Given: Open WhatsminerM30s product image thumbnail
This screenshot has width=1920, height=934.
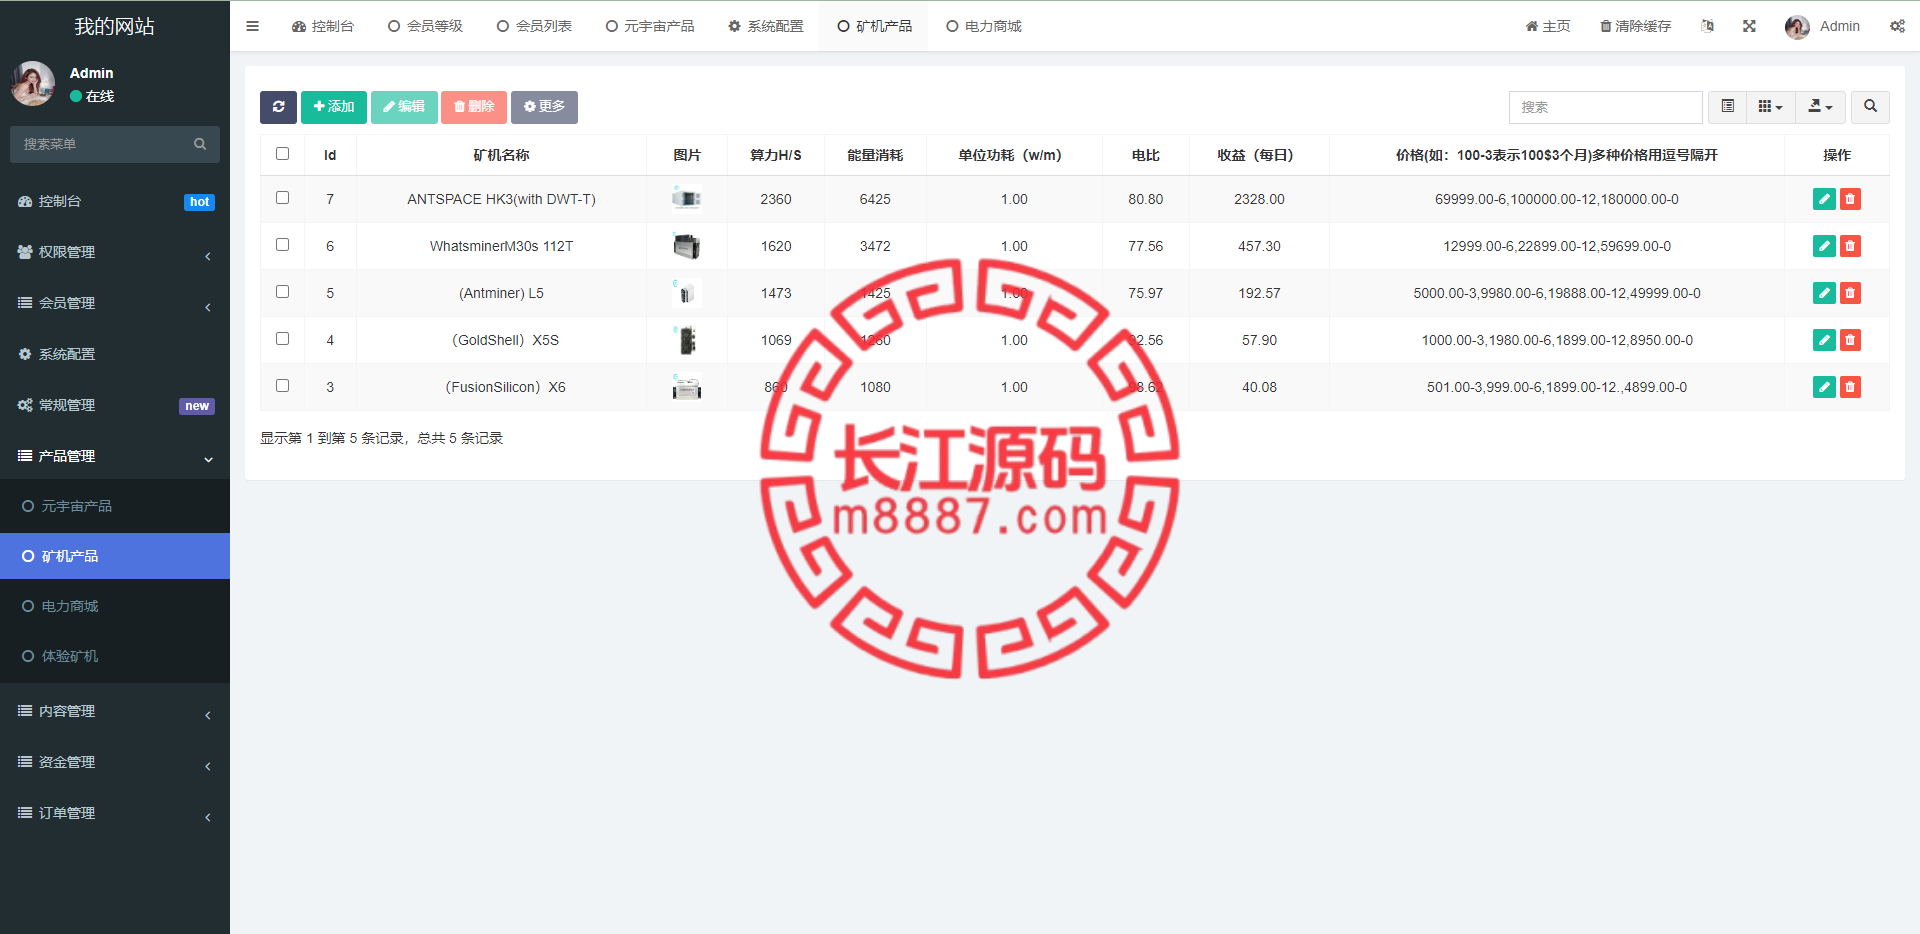Looking at the screenshot, I should point(686,246).
